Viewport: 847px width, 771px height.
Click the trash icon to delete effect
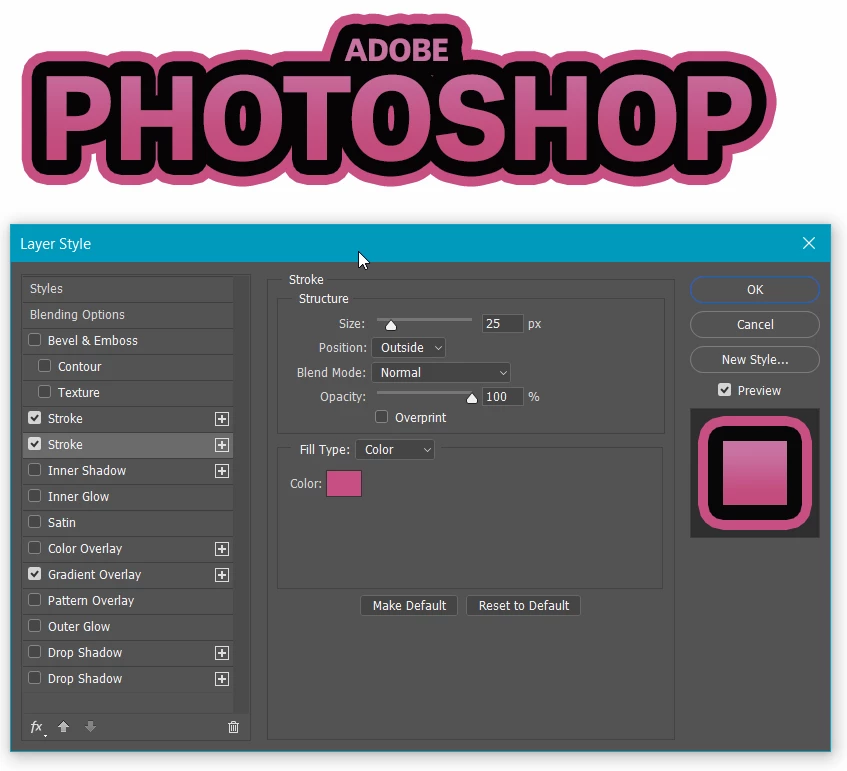click(233, 727)
